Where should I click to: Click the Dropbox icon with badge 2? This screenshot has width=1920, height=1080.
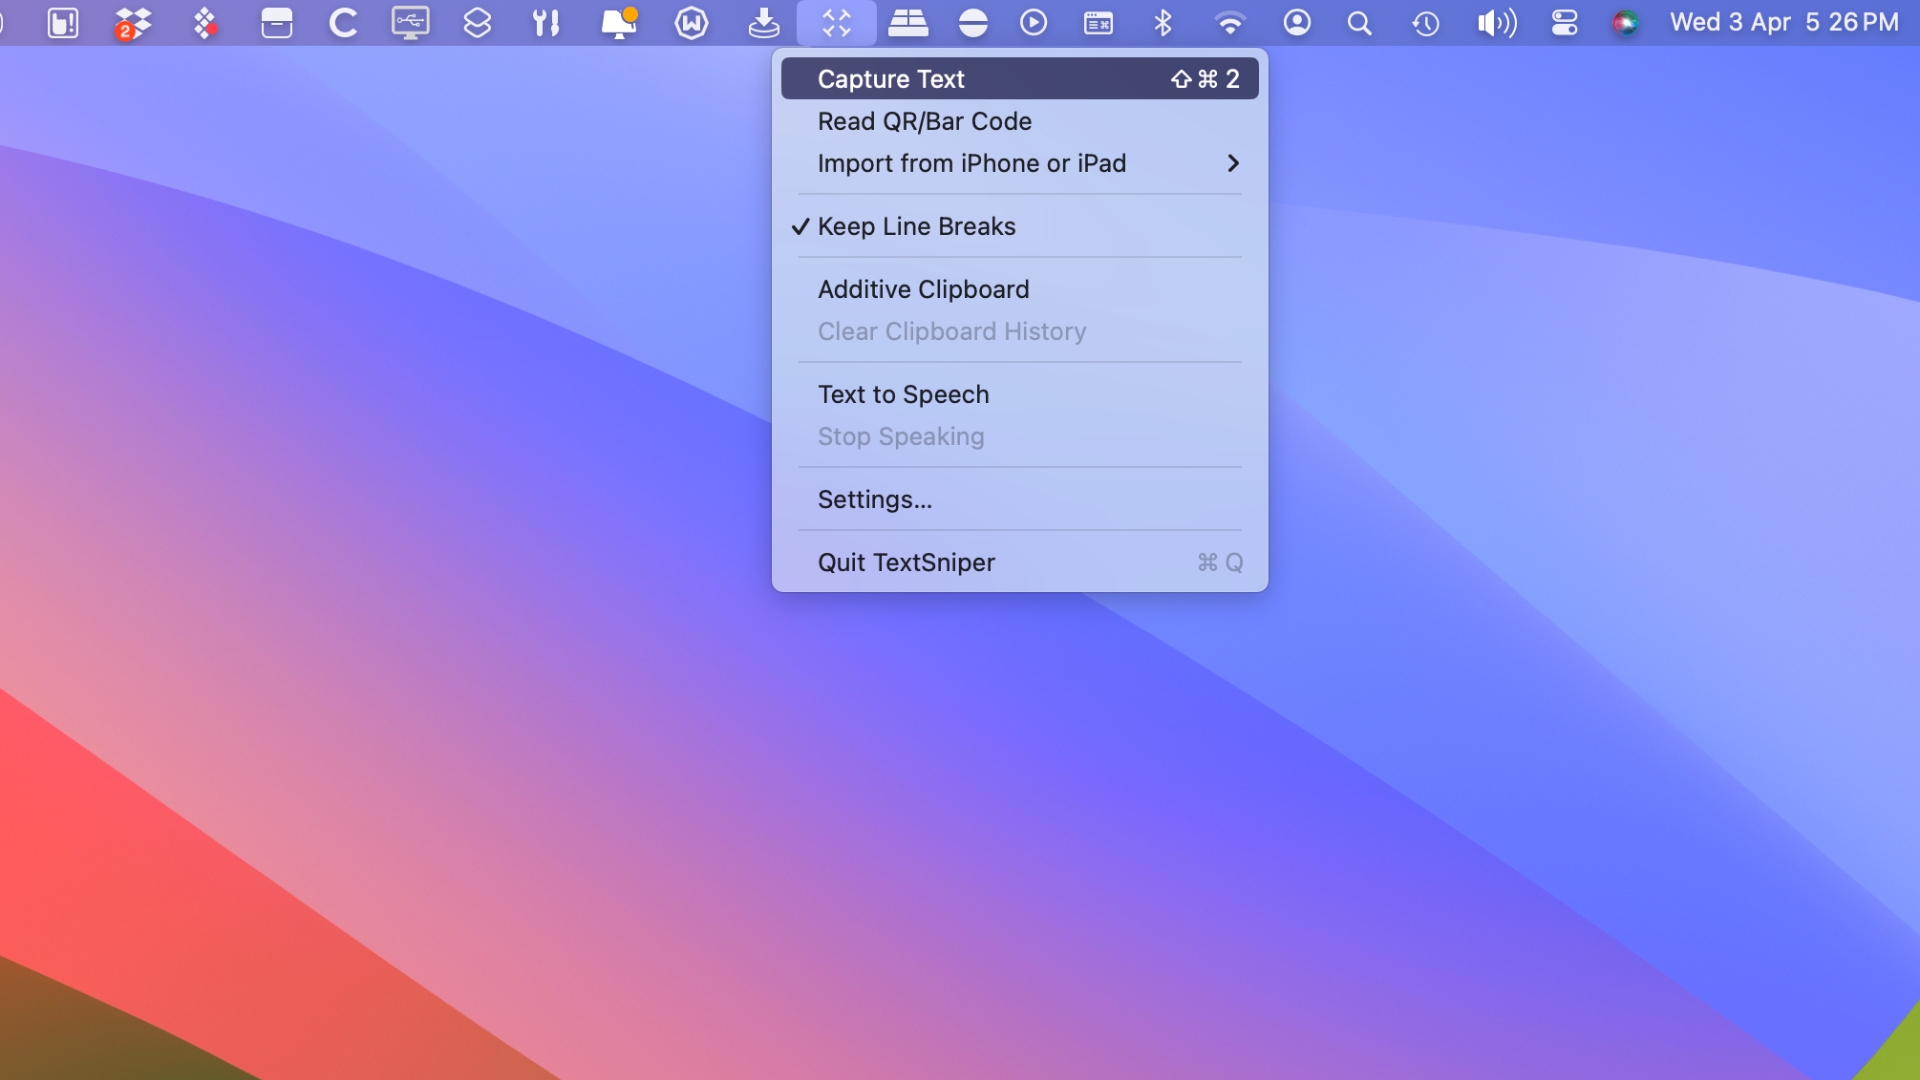point(131,23)
